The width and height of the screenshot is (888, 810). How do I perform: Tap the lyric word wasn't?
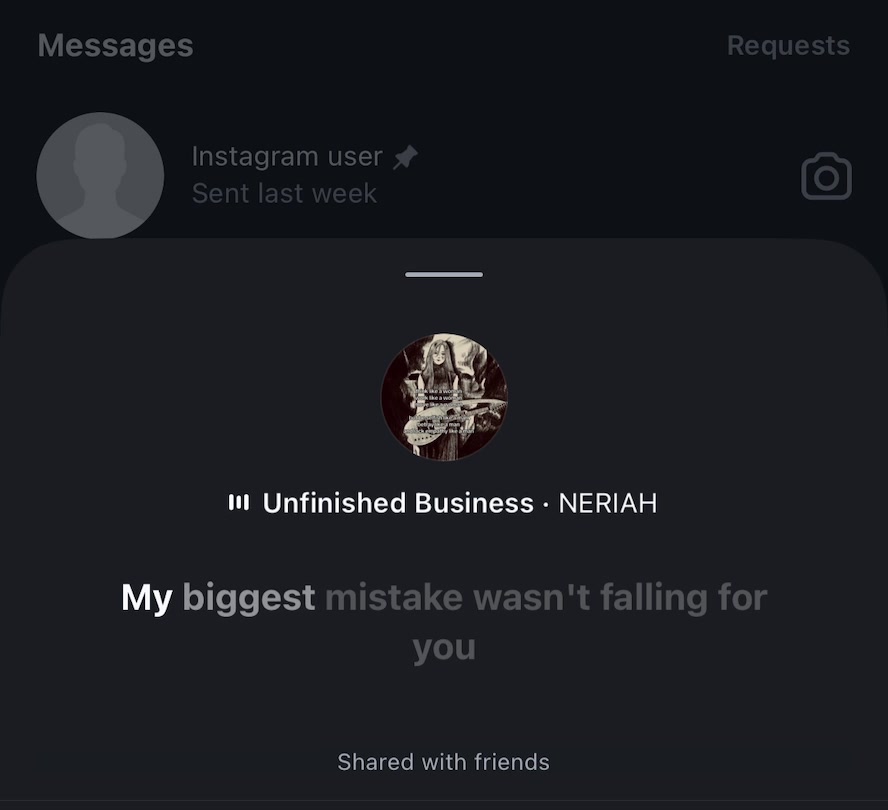point(532,598)
